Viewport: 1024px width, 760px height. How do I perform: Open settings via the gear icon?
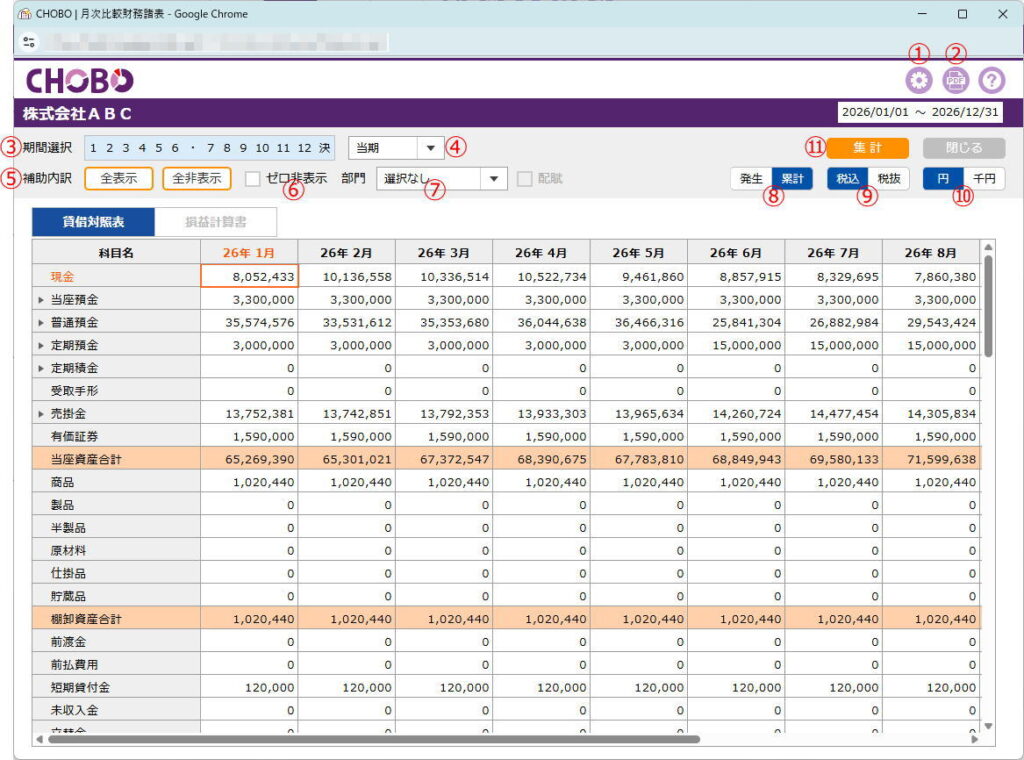coord(917,81)
